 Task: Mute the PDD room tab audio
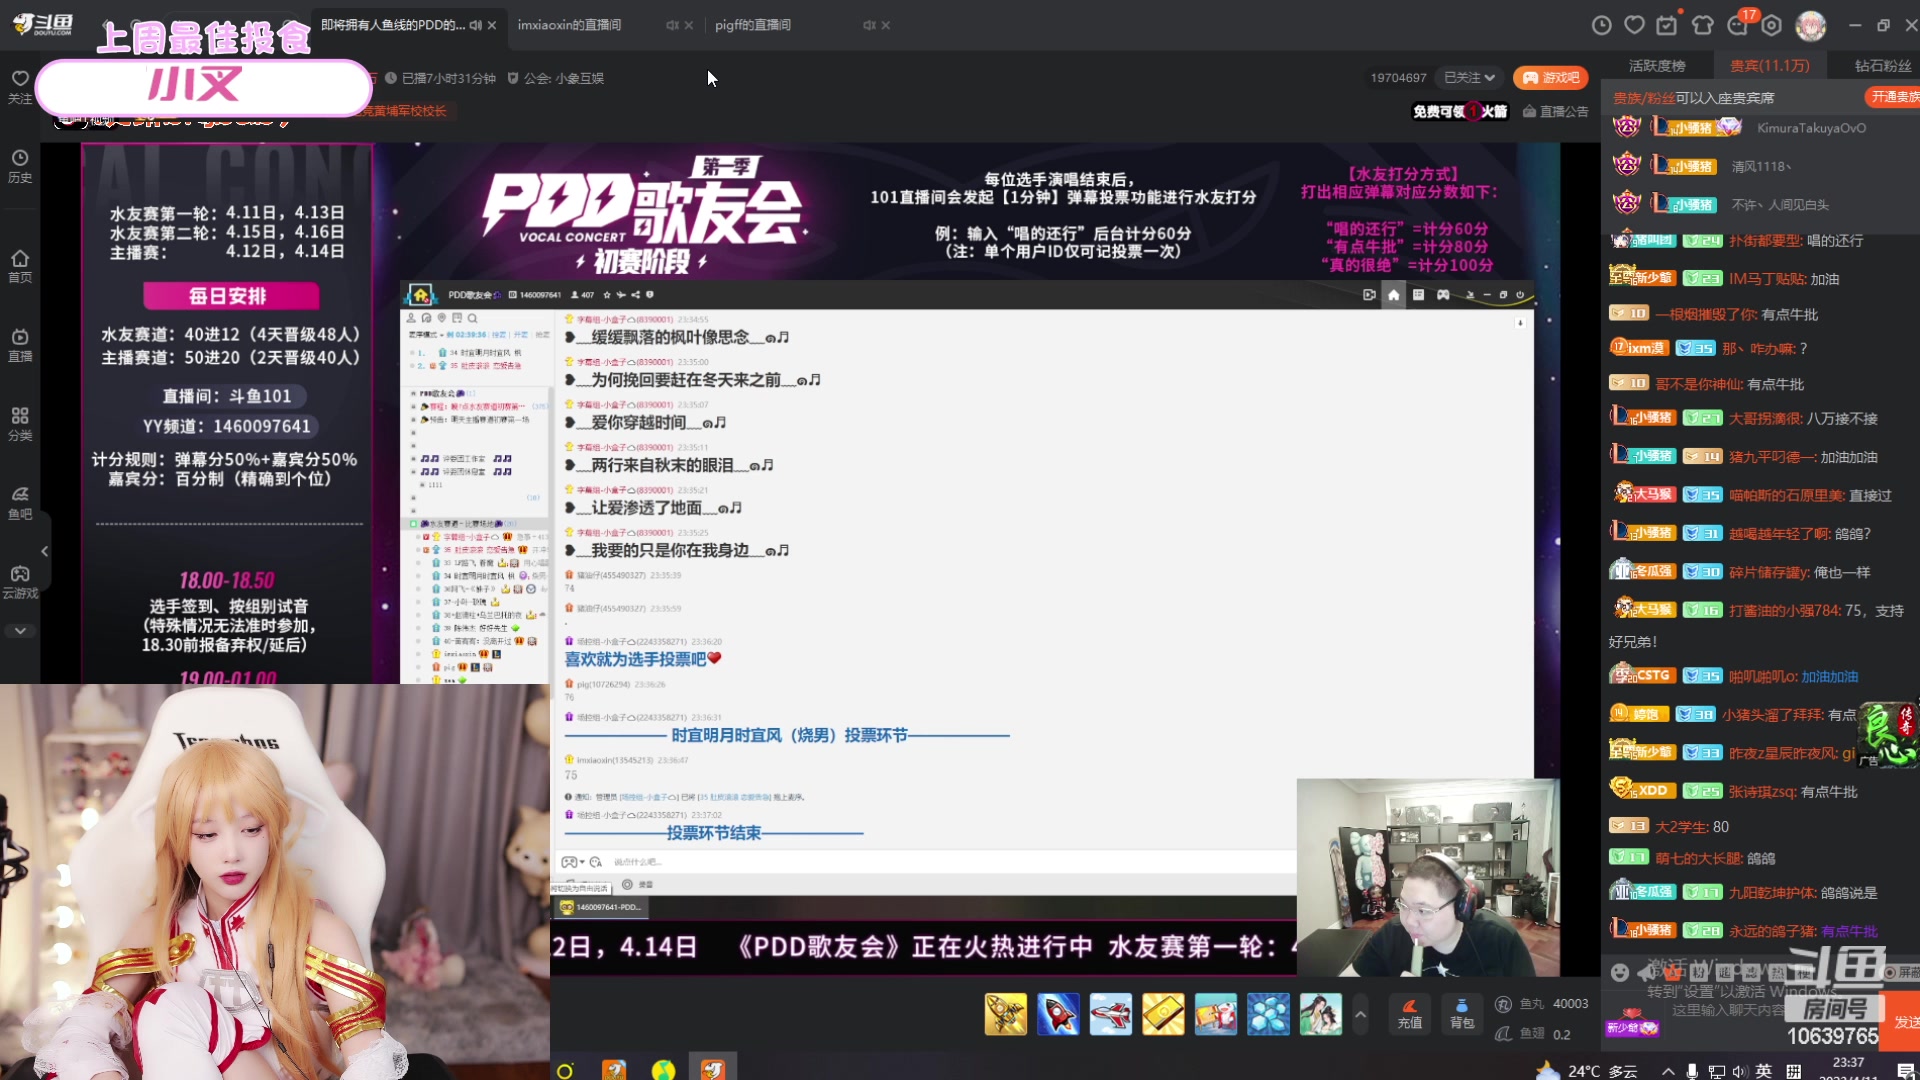coord(476,25)
